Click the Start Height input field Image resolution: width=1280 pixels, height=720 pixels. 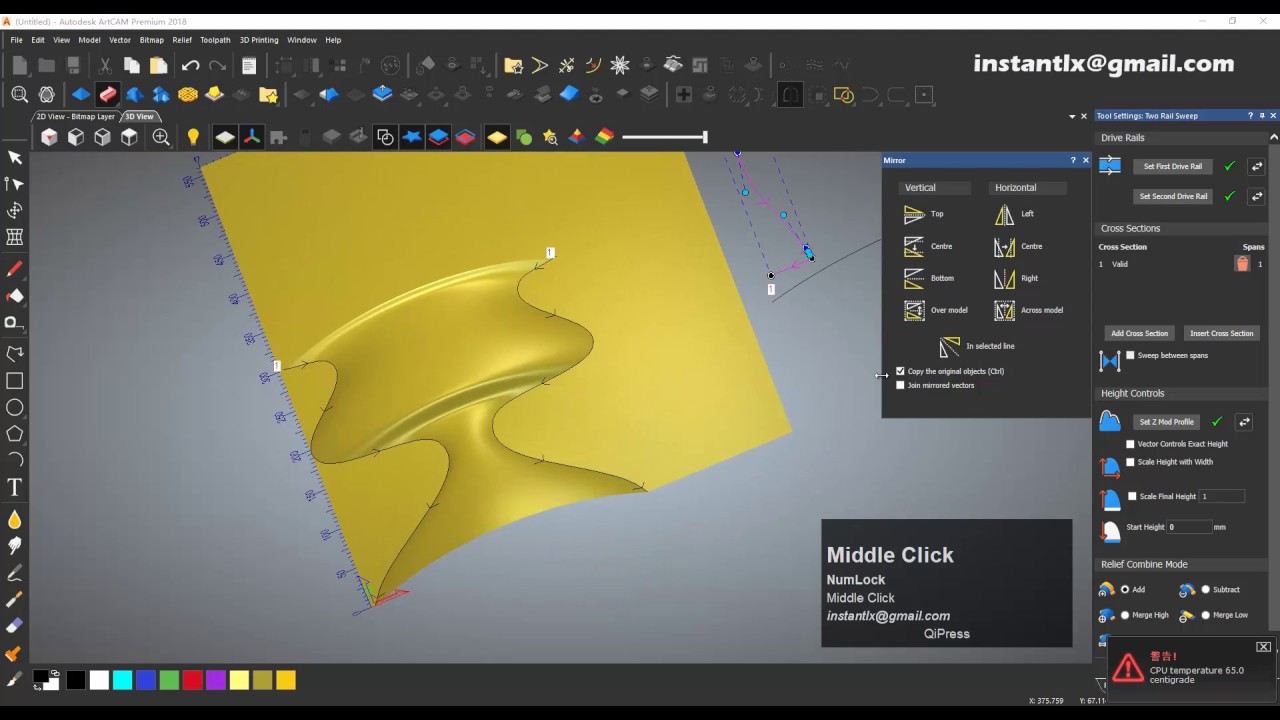click(x=1190, y=527)
